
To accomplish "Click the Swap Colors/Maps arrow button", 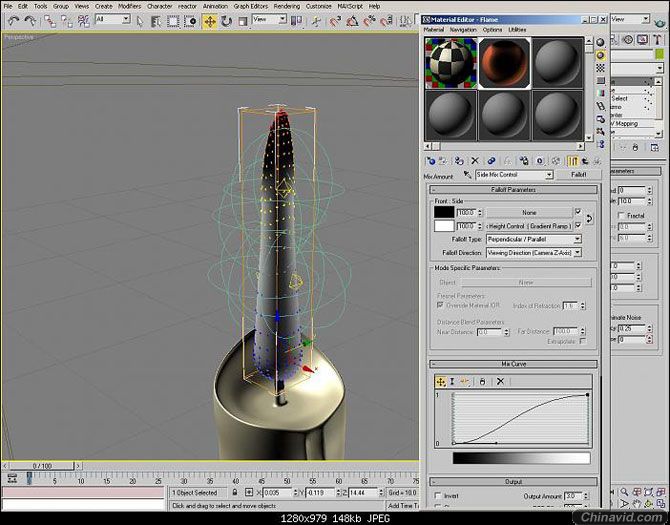I will 589,219.
